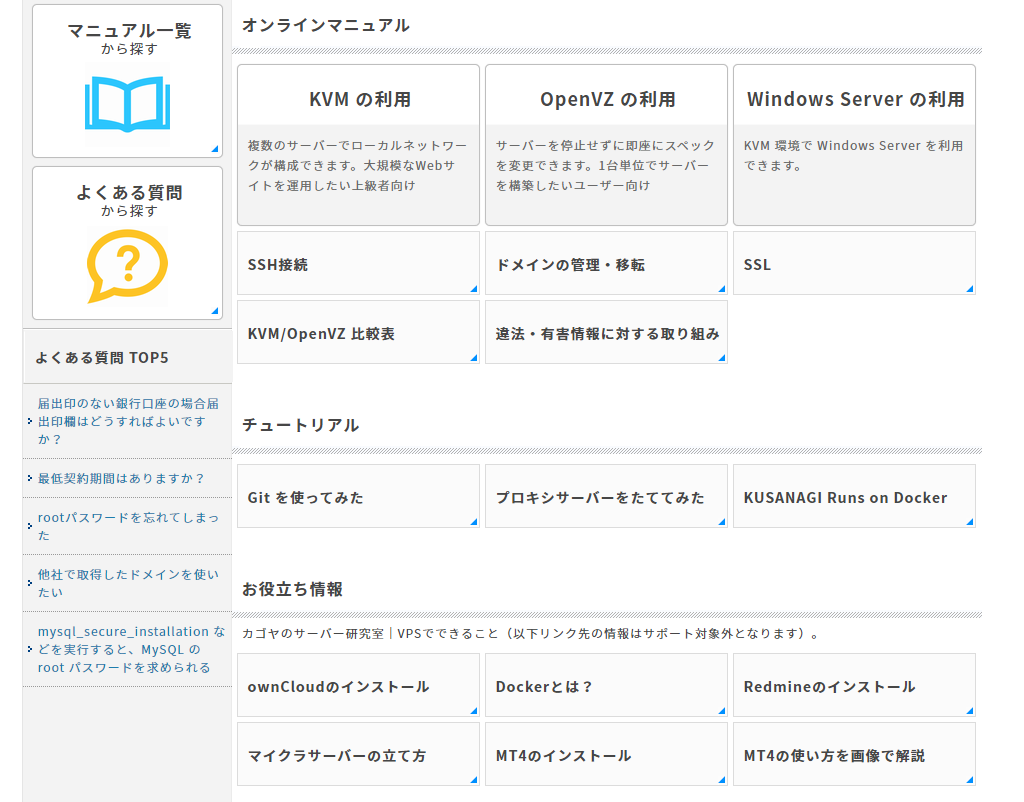This screenshot has height=802, width=1024.
Task: Open ownCloudのインストール article
Action: [x=358, y=687]
